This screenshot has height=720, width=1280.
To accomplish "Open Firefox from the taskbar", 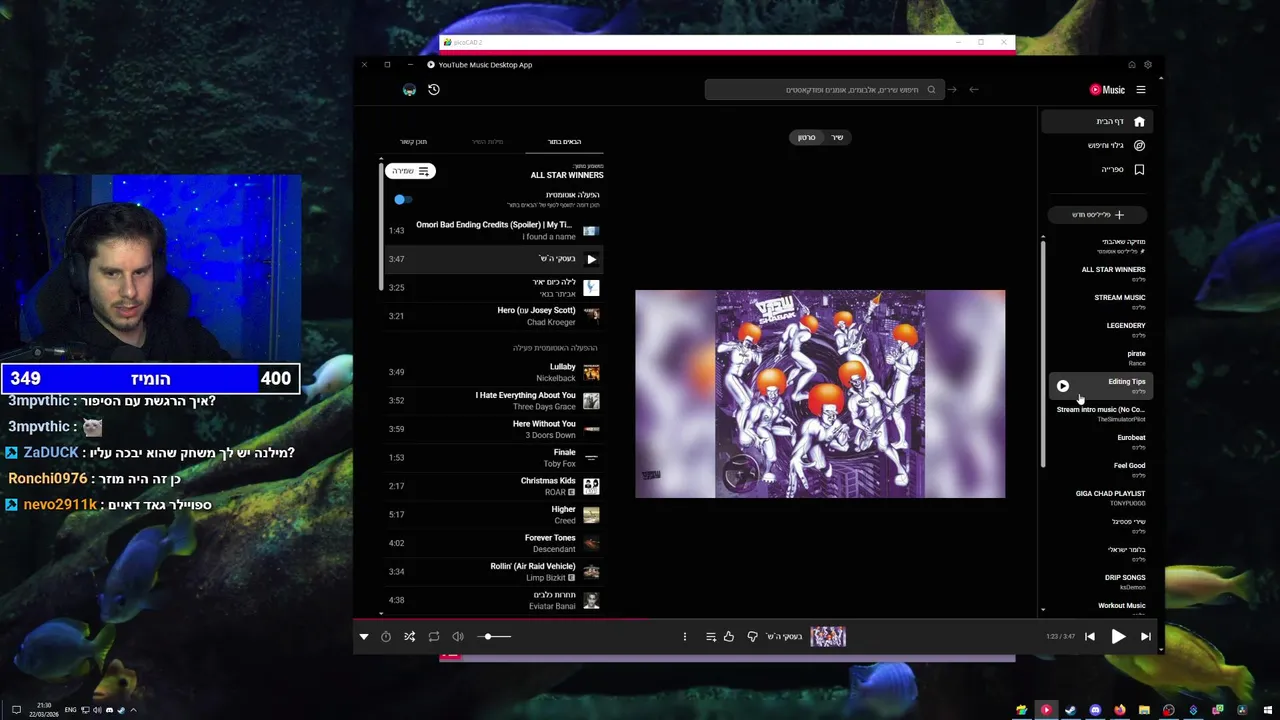I will [x=1120, y=710].
